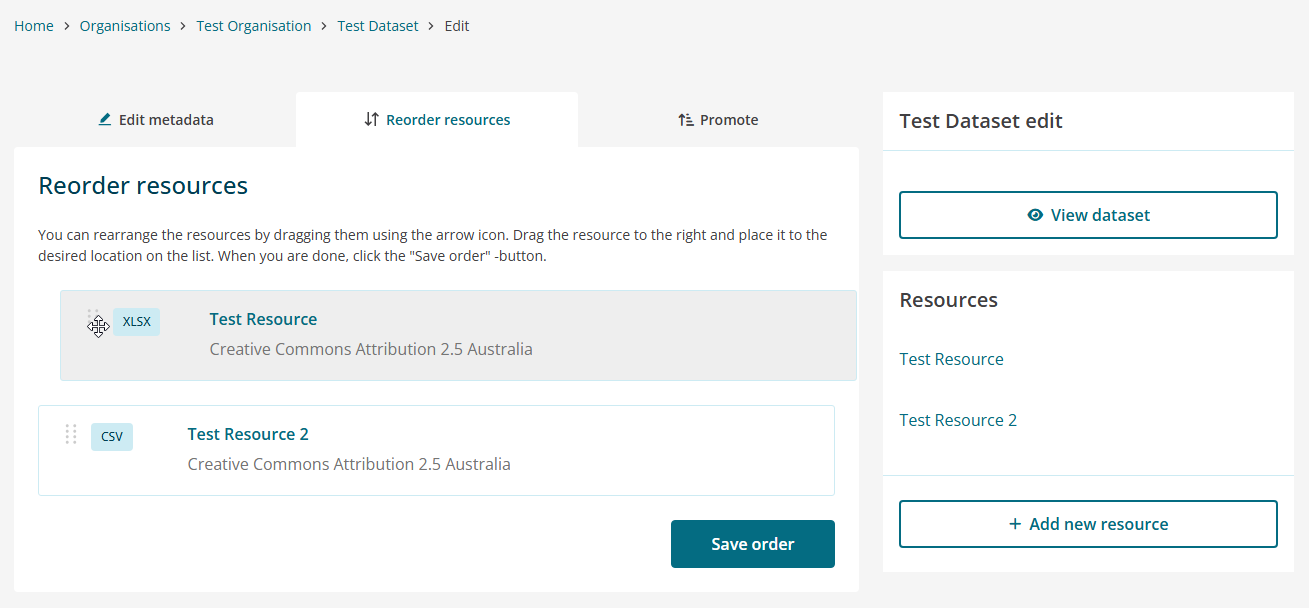Click the Resources sidebar heading
1309x608 pixels.
(x=949, y=300)
